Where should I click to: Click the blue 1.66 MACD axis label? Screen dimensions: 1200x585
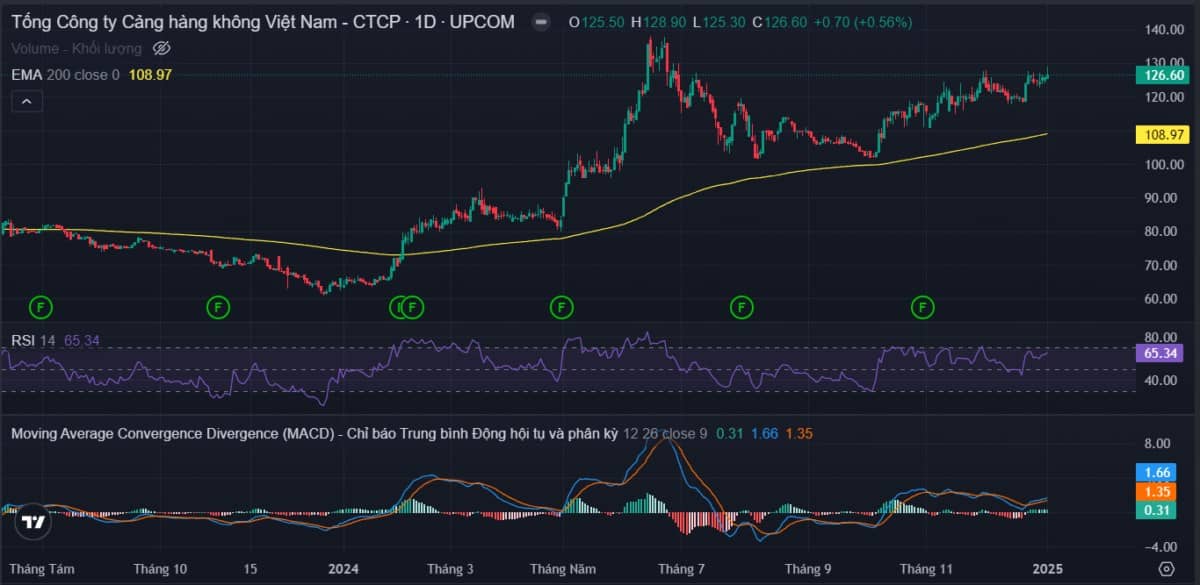click(1156, 473)
